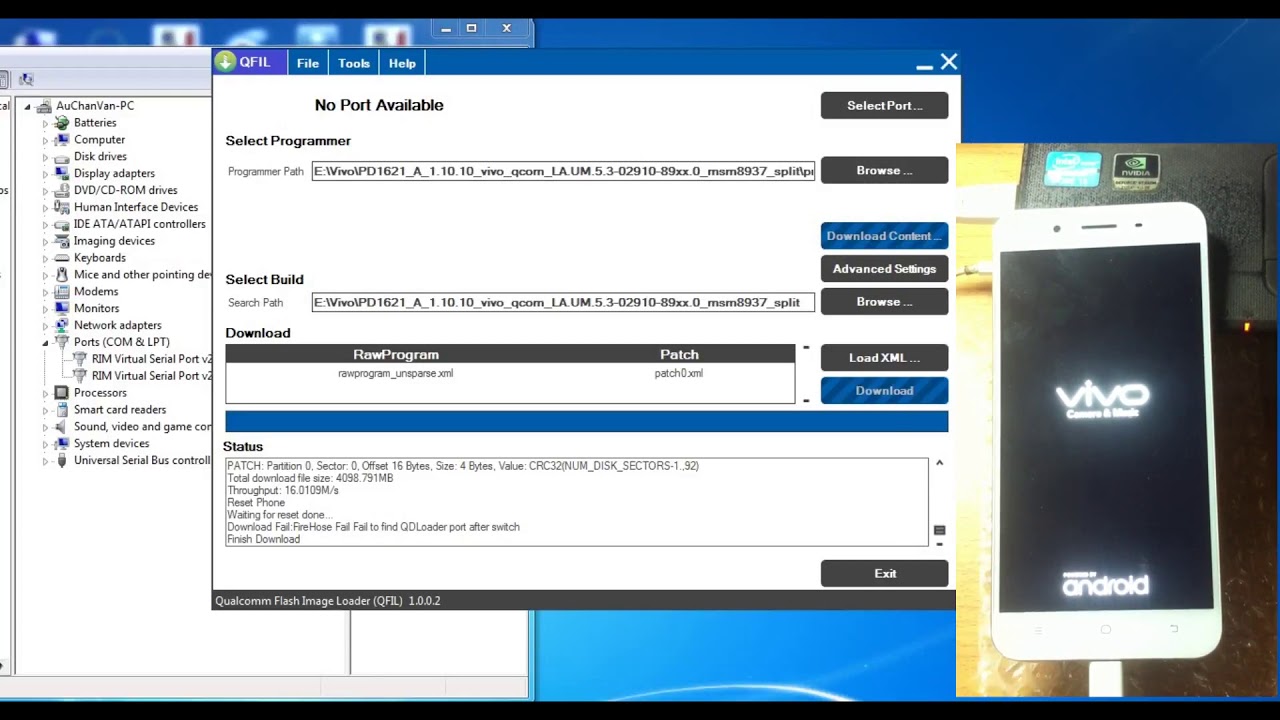This screenshot has height=720, width=1280.
Task: Click the Human Interface Devices icon
Action: coord(62,207)
